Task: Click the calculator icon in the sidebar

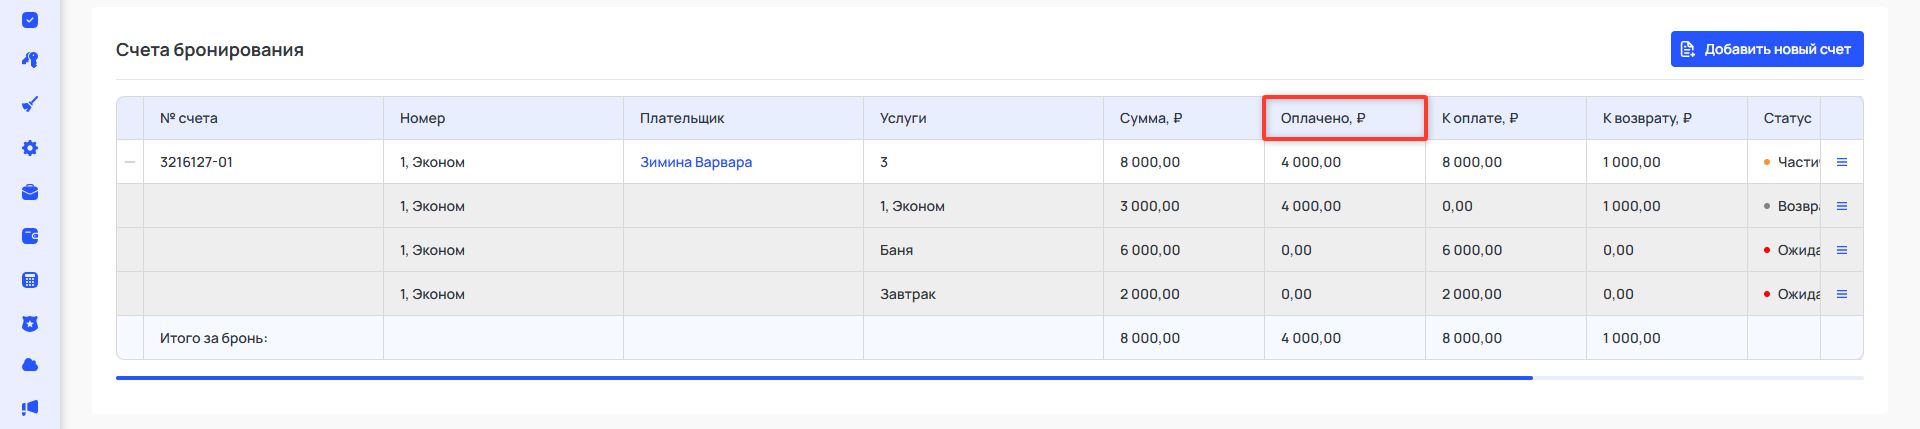Action: point(30,280)
